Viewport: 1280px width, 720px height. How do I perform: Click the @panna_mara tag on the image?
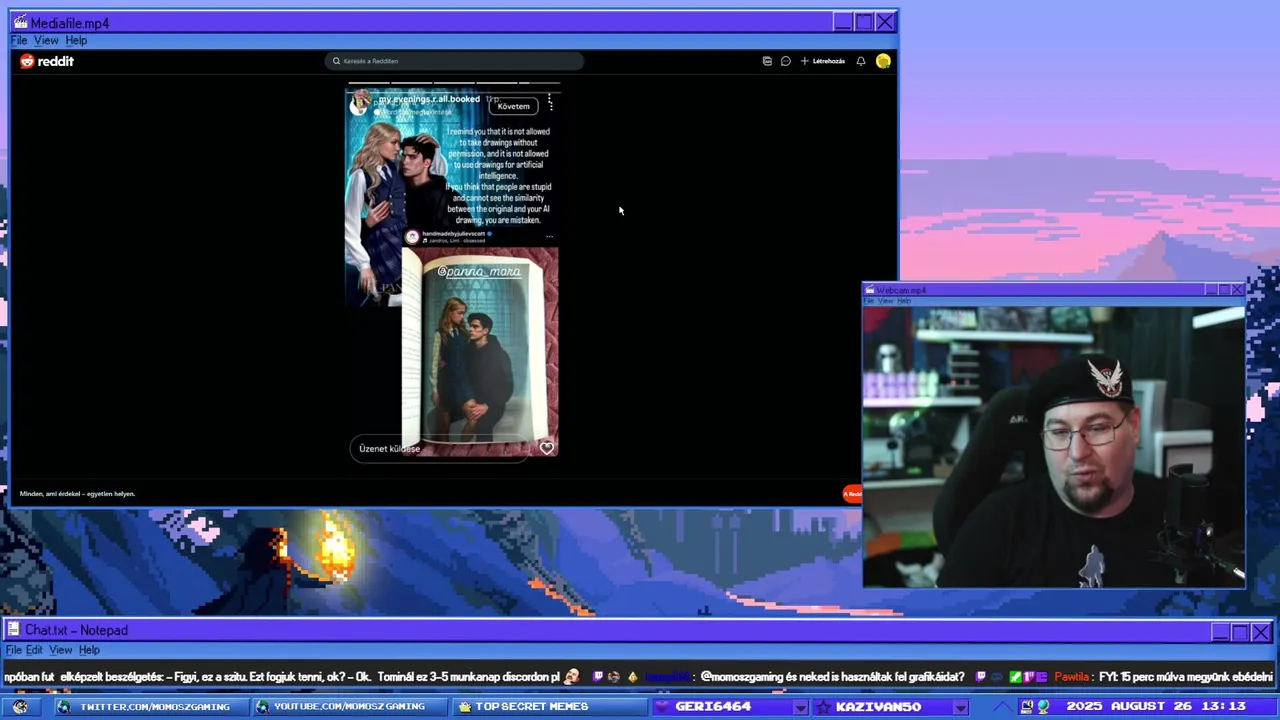pos(479,271)
